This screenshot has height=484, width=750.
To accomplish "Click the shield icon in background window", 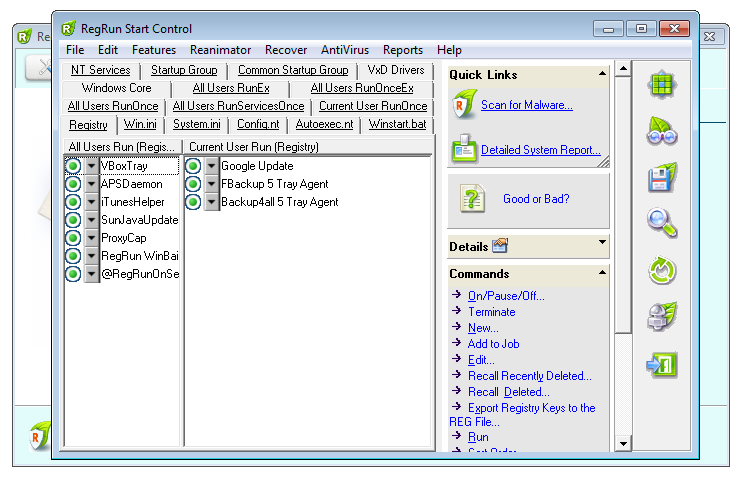I will 40,436.
